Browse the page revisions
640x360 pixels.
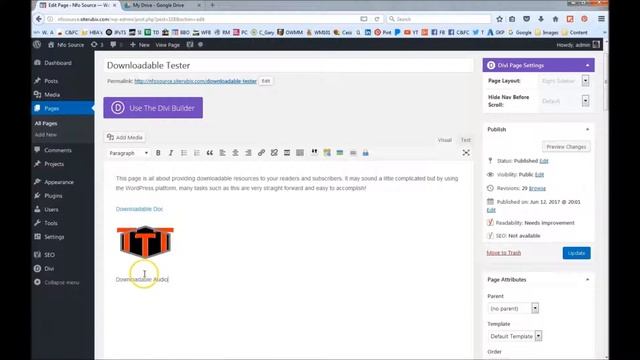(537, 188)
